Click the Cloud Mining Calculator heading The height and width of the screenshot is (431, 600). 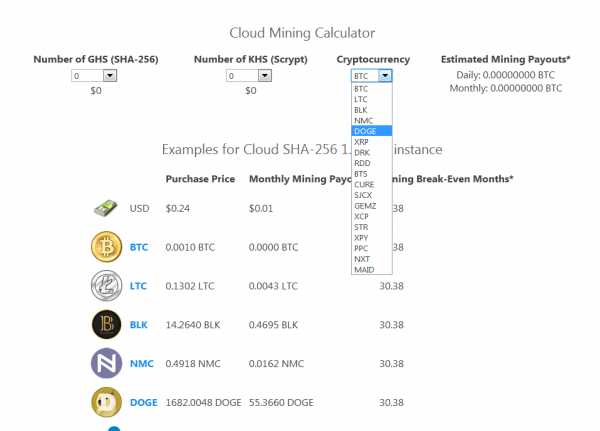302,33
